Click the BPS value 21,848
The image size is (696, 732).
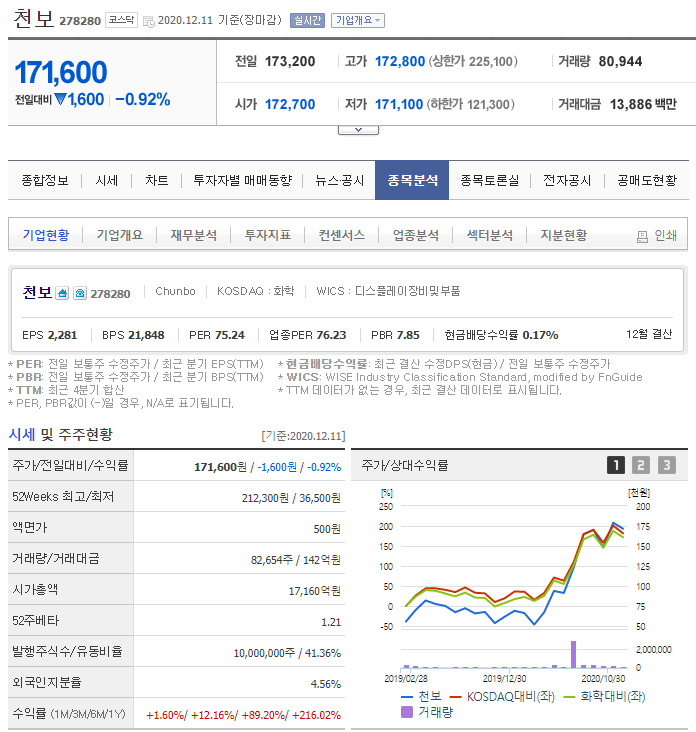[x=146, y=335]
